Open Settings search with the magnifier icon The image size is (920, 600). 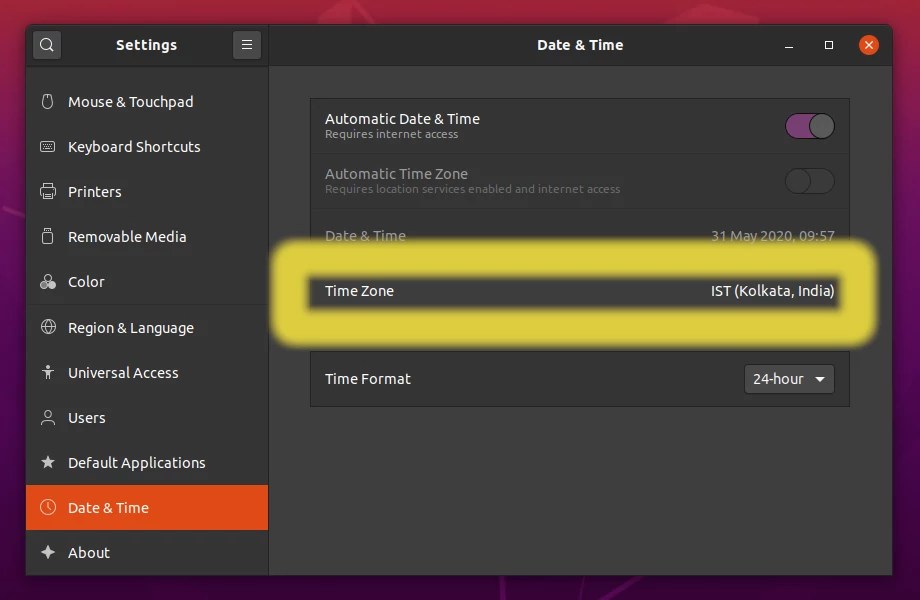(x=46, y=45)
